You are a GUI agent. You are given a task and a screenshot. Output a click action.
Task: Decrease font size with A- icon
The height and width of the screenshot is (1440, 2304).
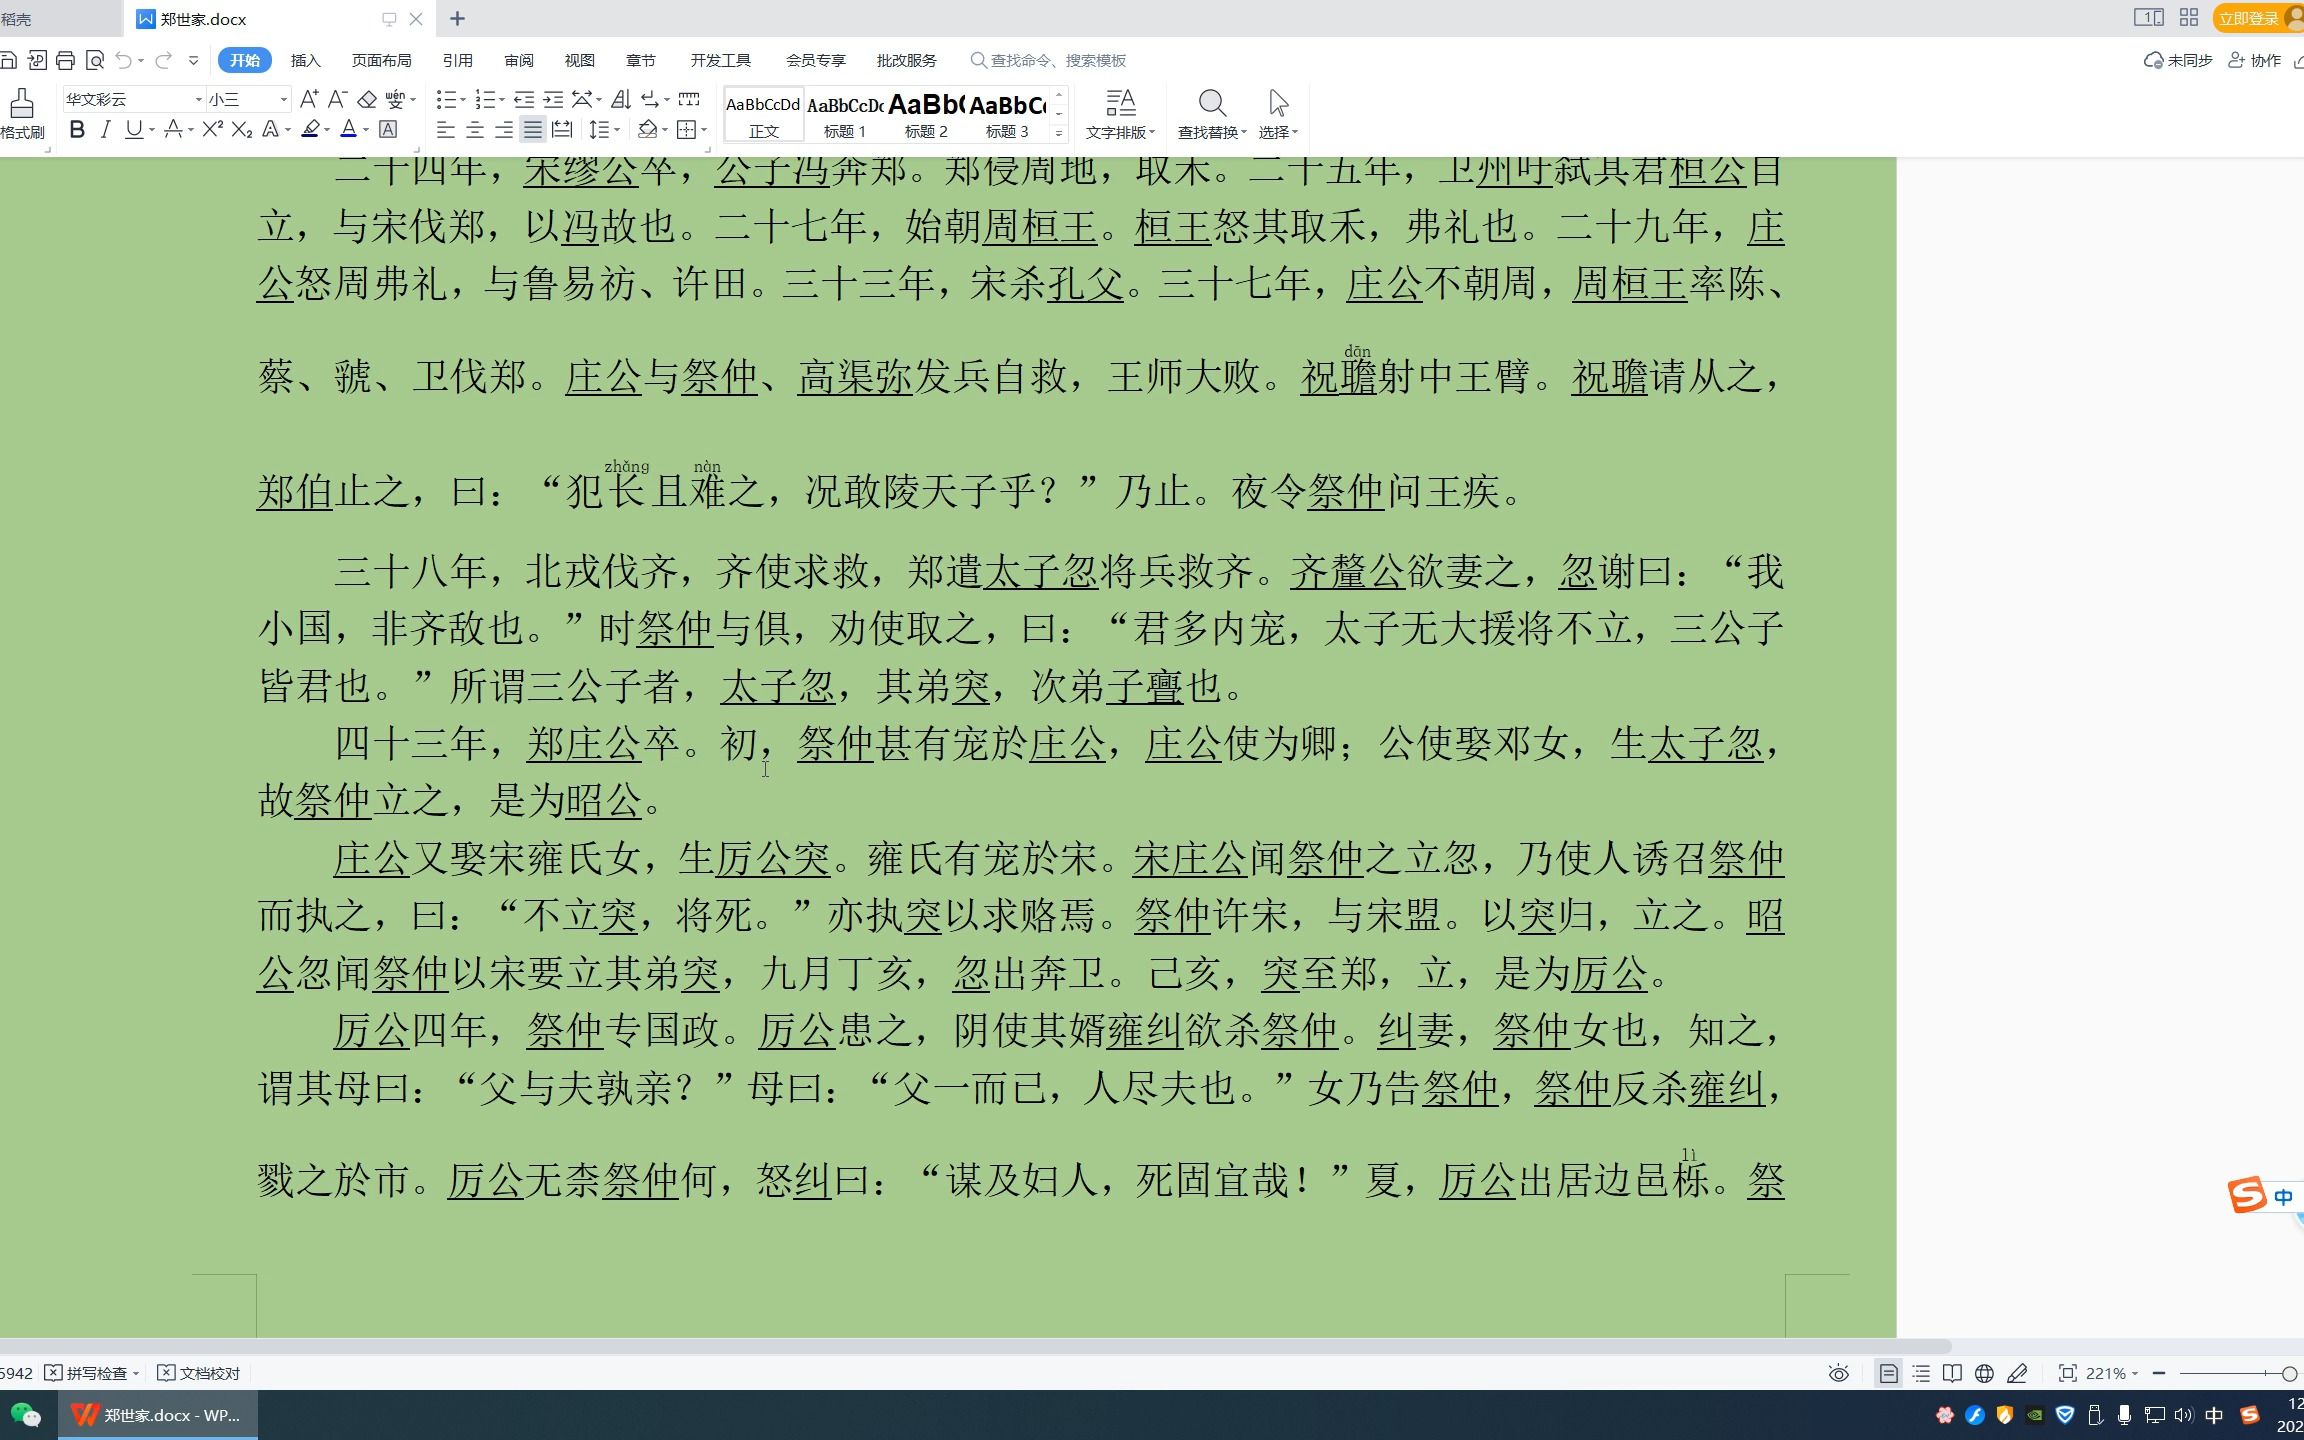click(338, 99)
